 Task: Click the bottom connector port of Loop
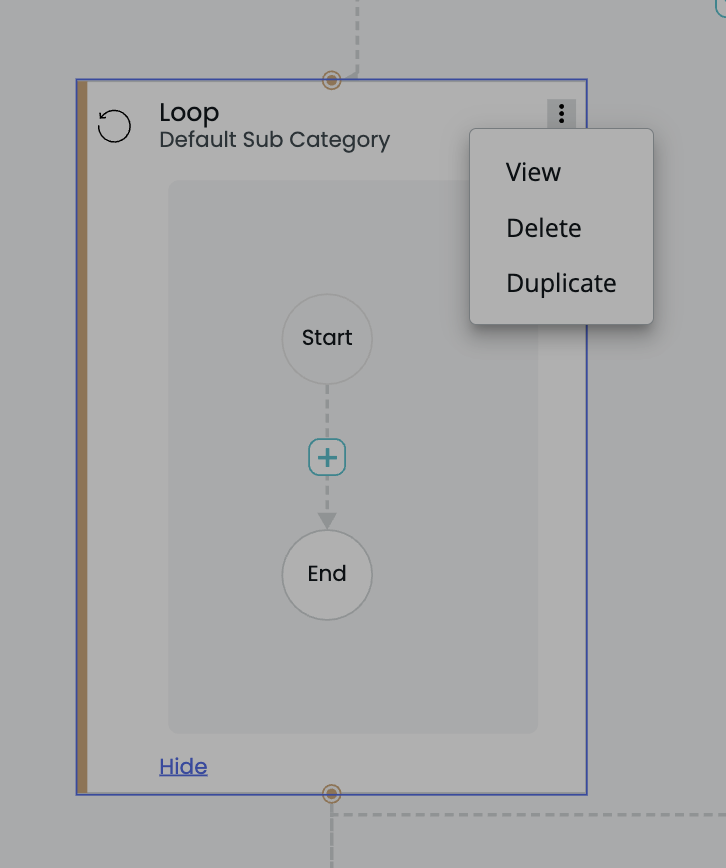(x=332, y=794)
